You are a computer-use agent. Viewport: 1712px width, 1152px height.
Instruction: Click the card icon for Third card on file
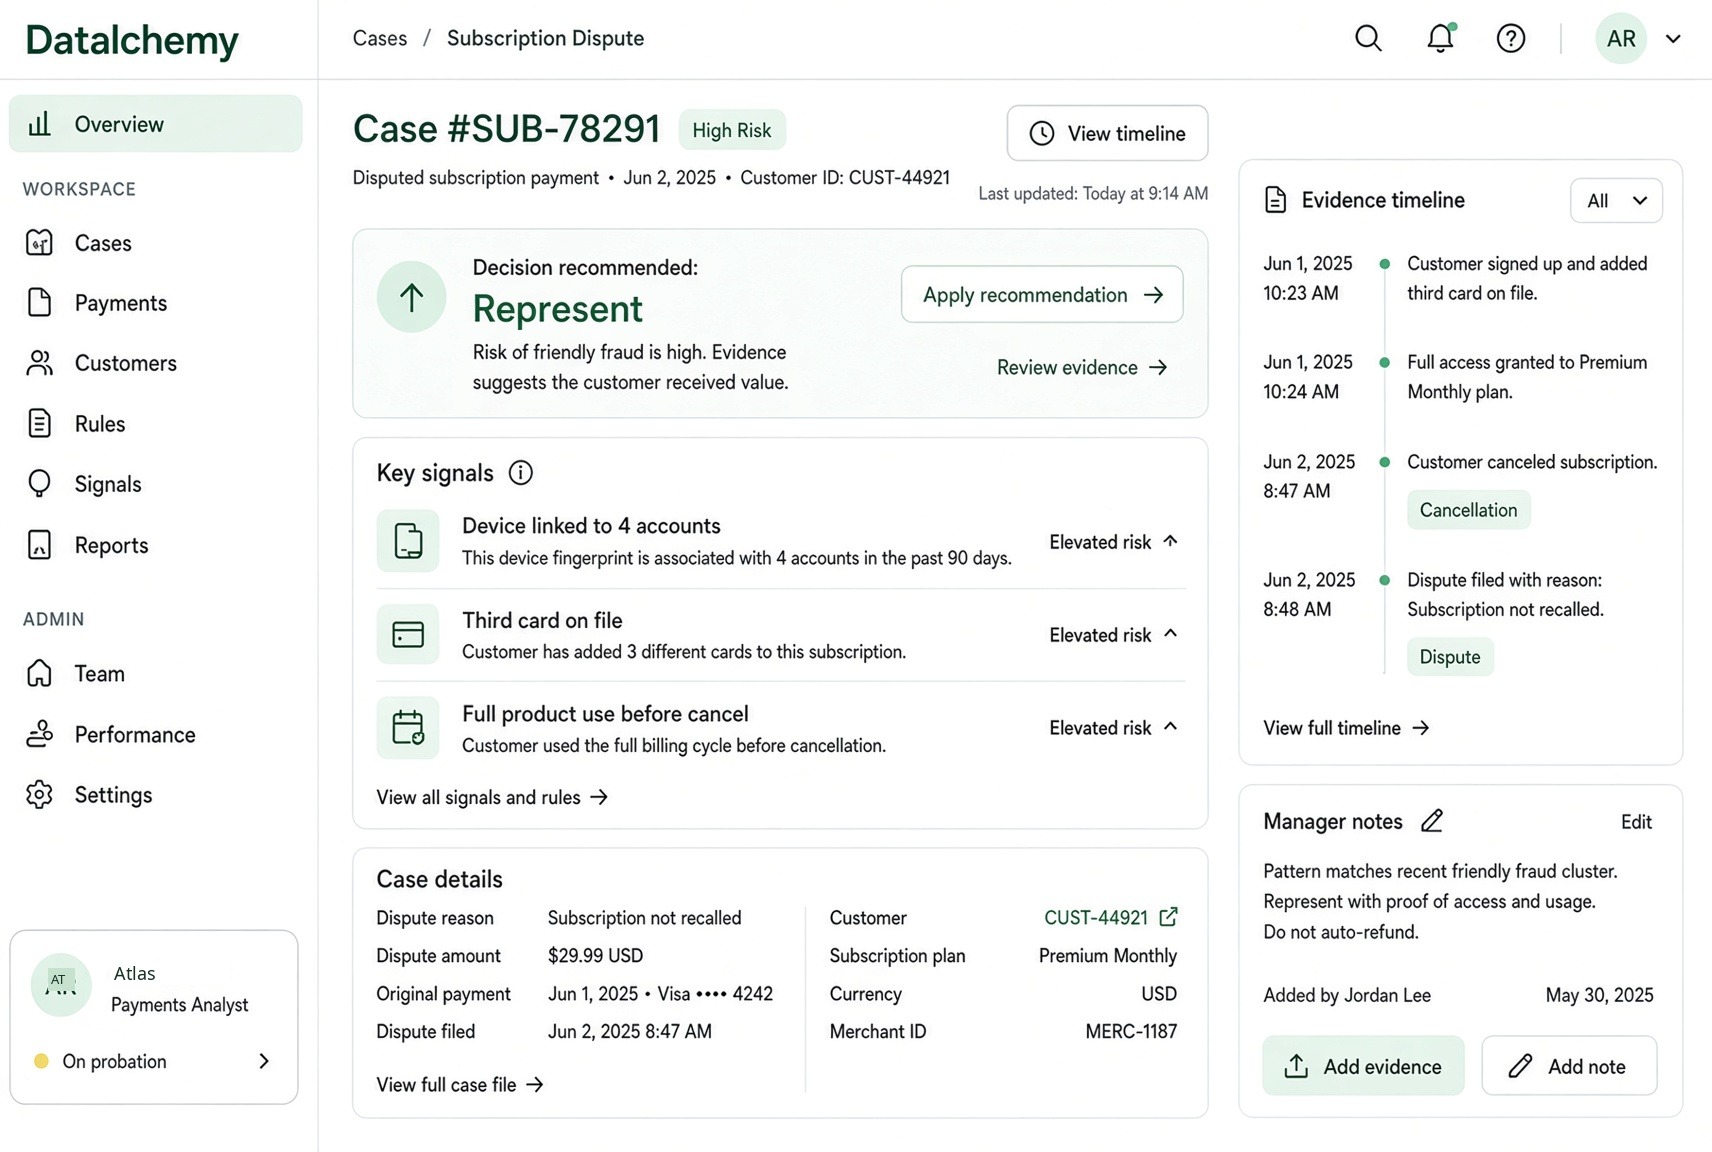[408, 634]
